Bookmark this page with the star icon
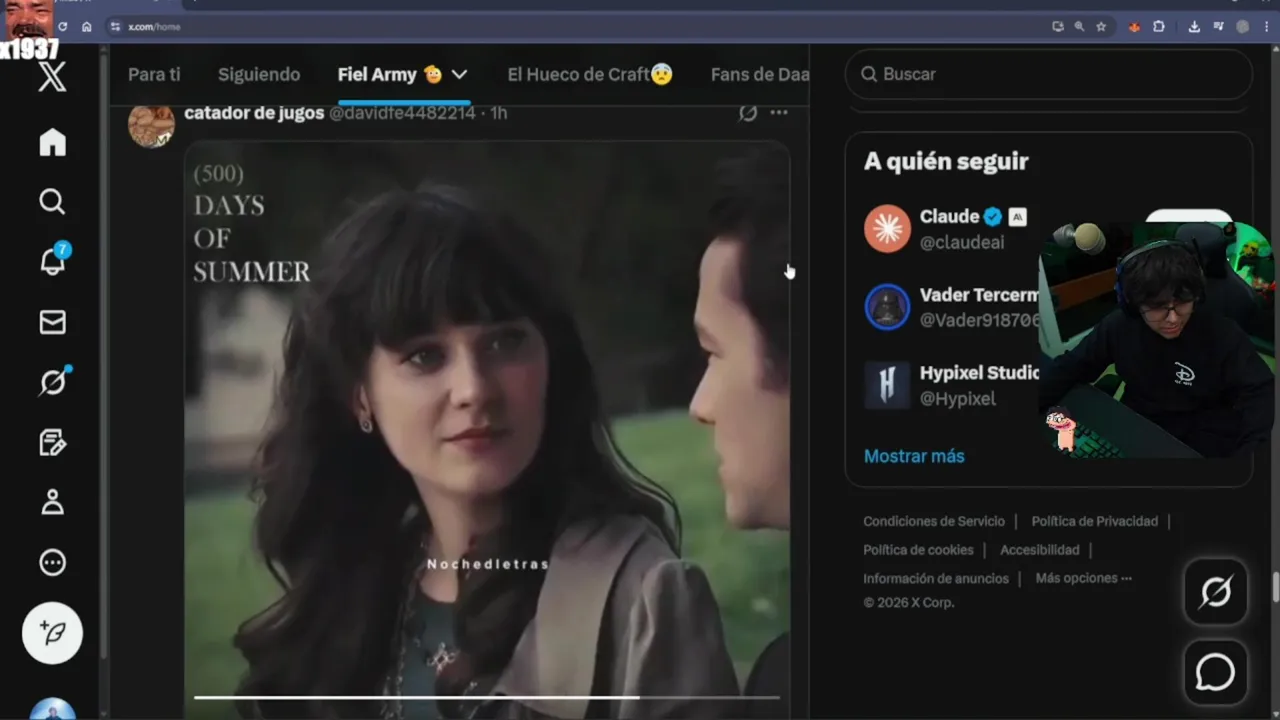Viewport: 1280px width, 720px height. 1101,27
